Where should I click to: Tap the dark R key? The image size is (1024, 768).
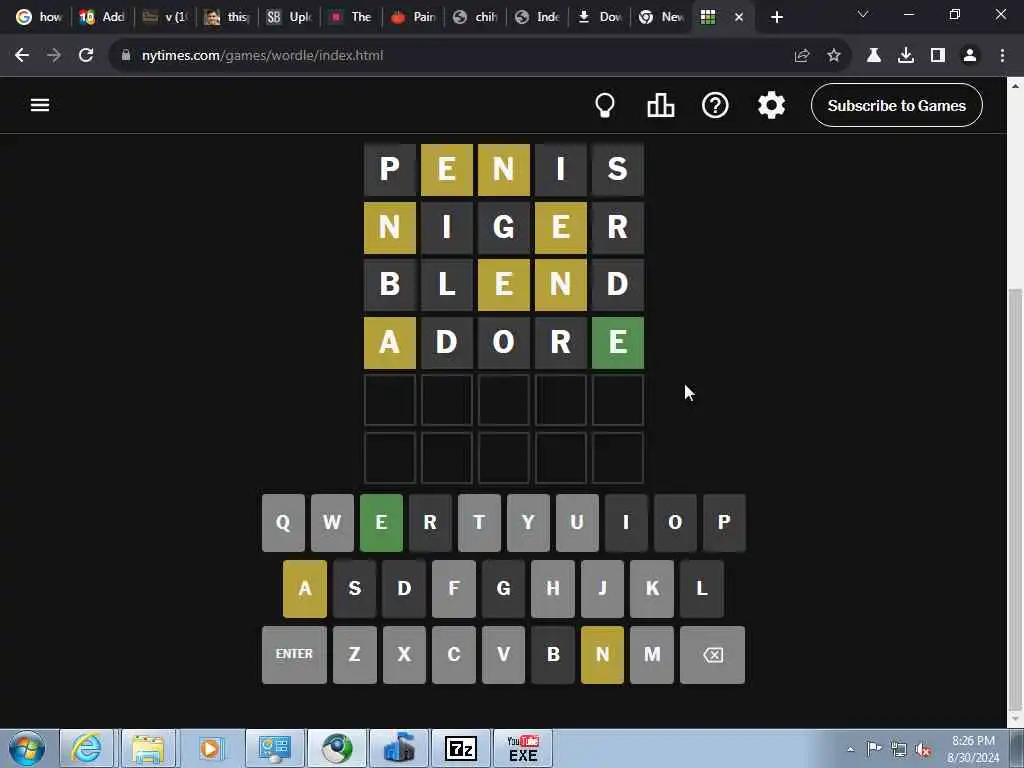click(x=430, y=522)
